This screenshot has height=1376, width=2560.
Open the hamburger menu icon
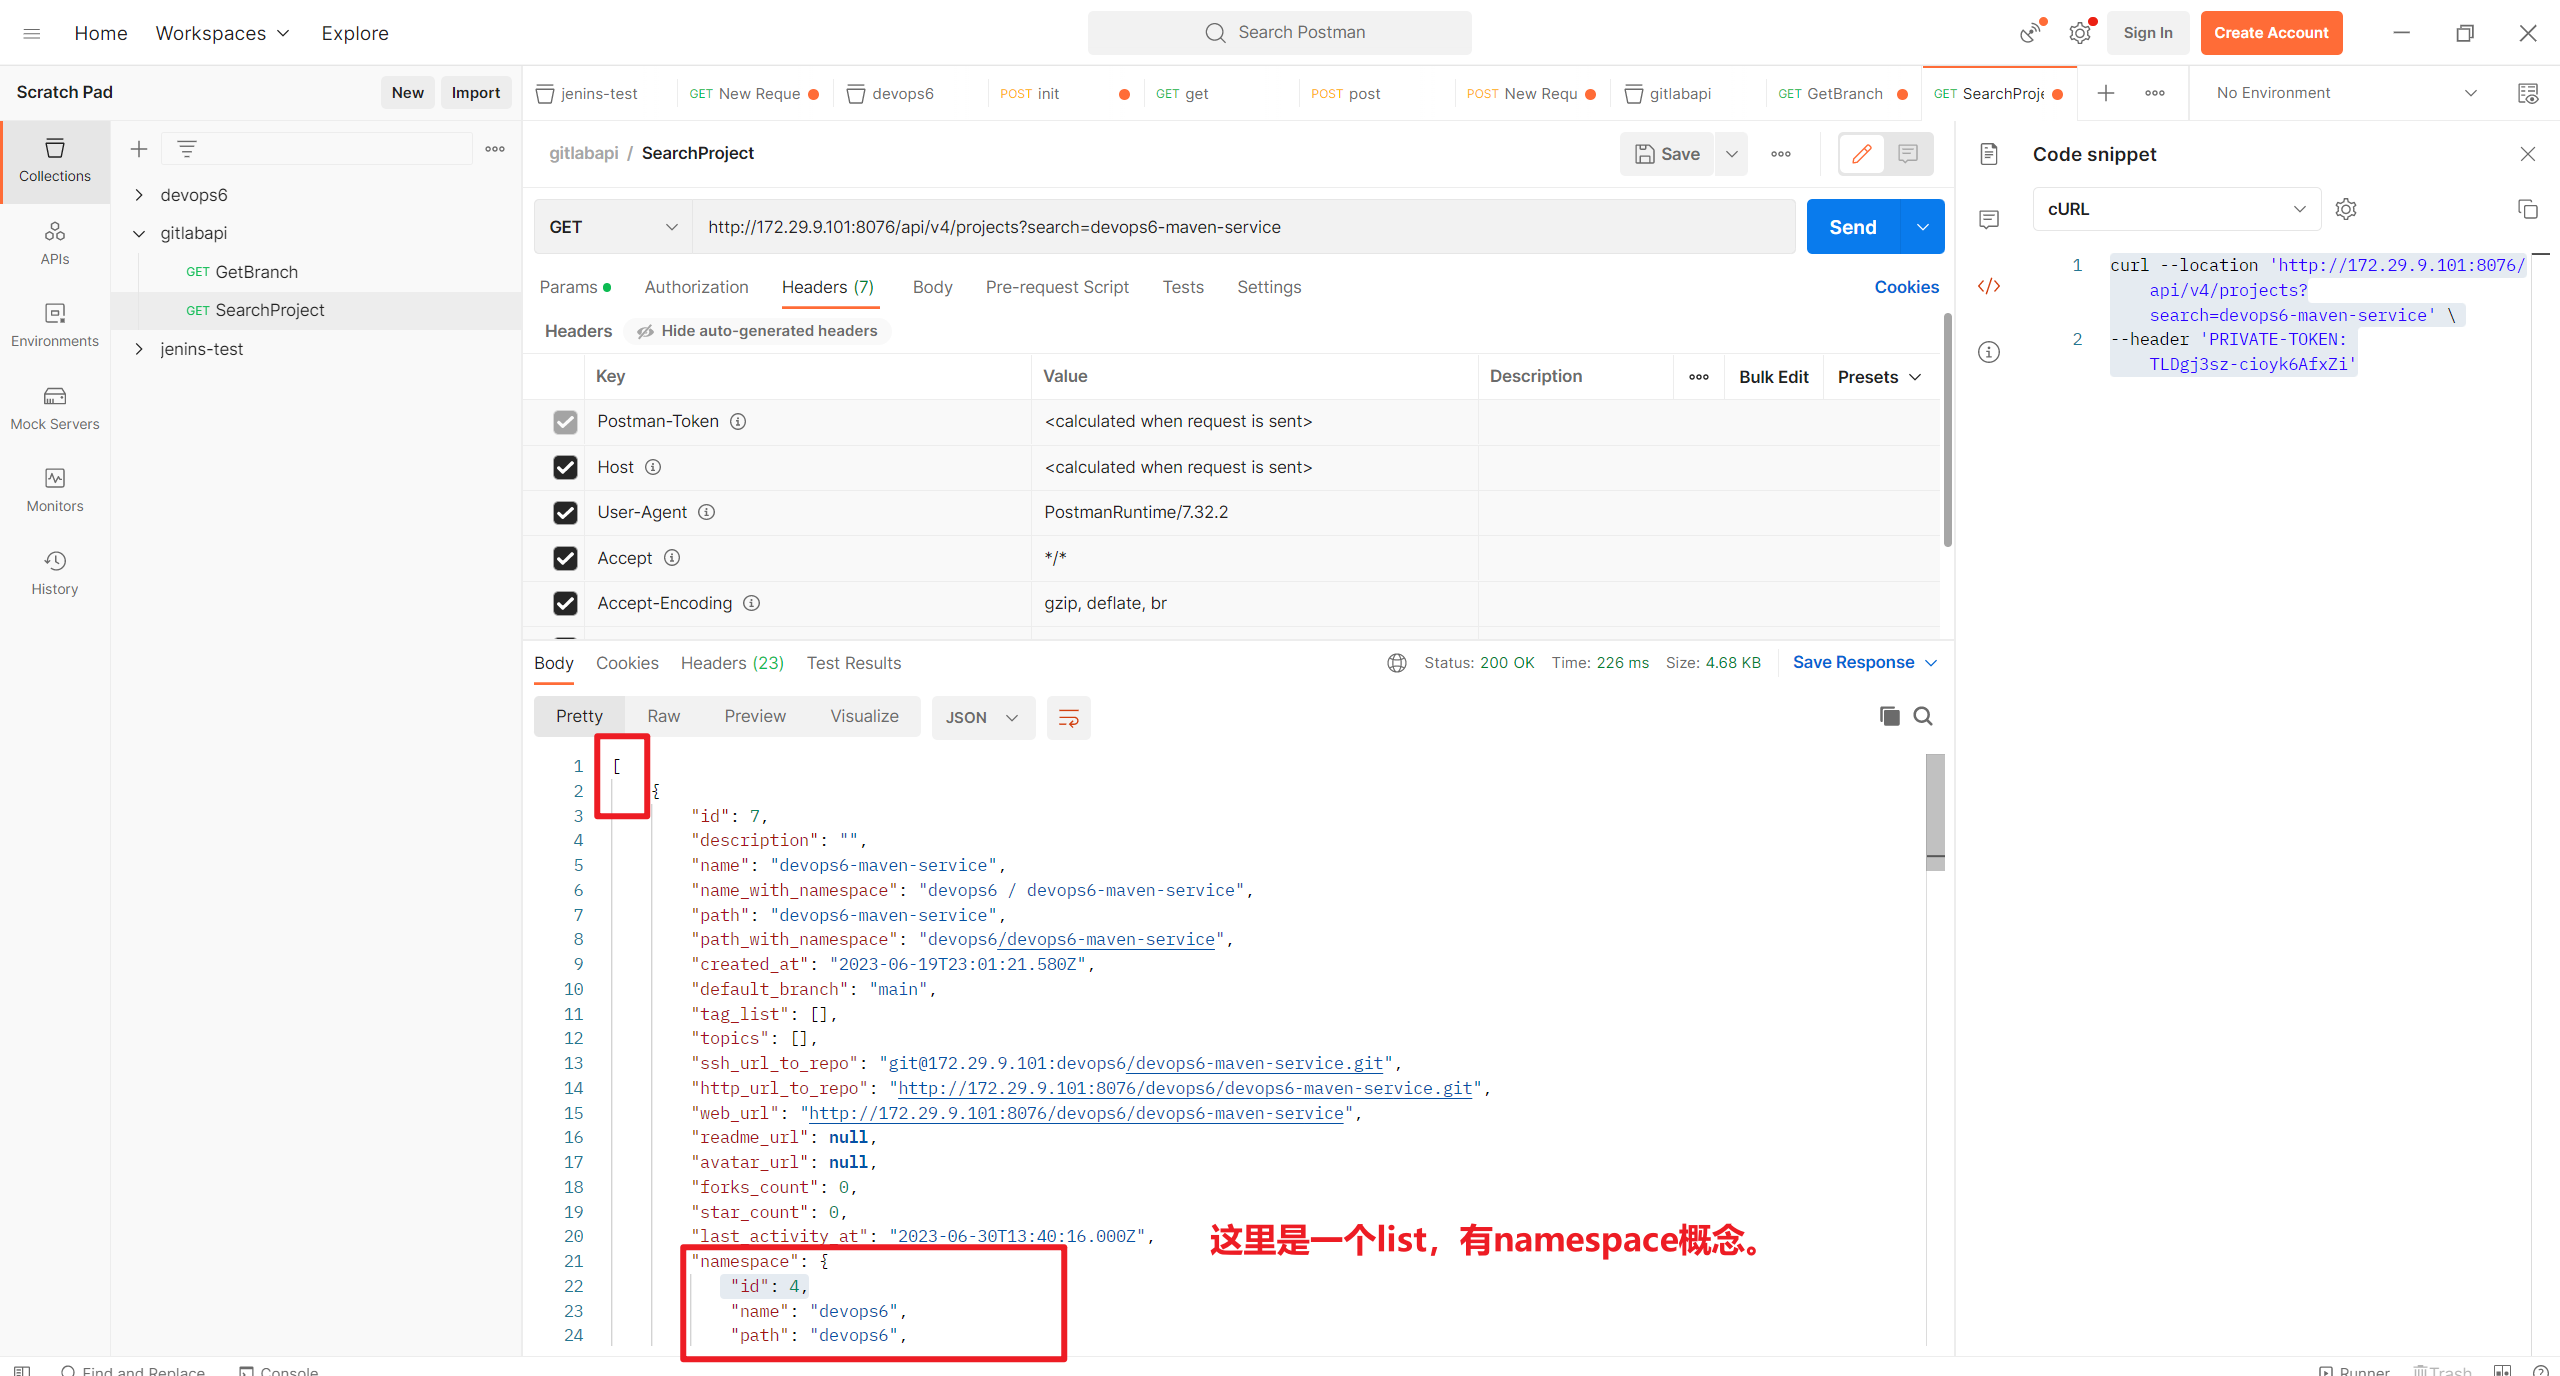(x=32, y=33)
